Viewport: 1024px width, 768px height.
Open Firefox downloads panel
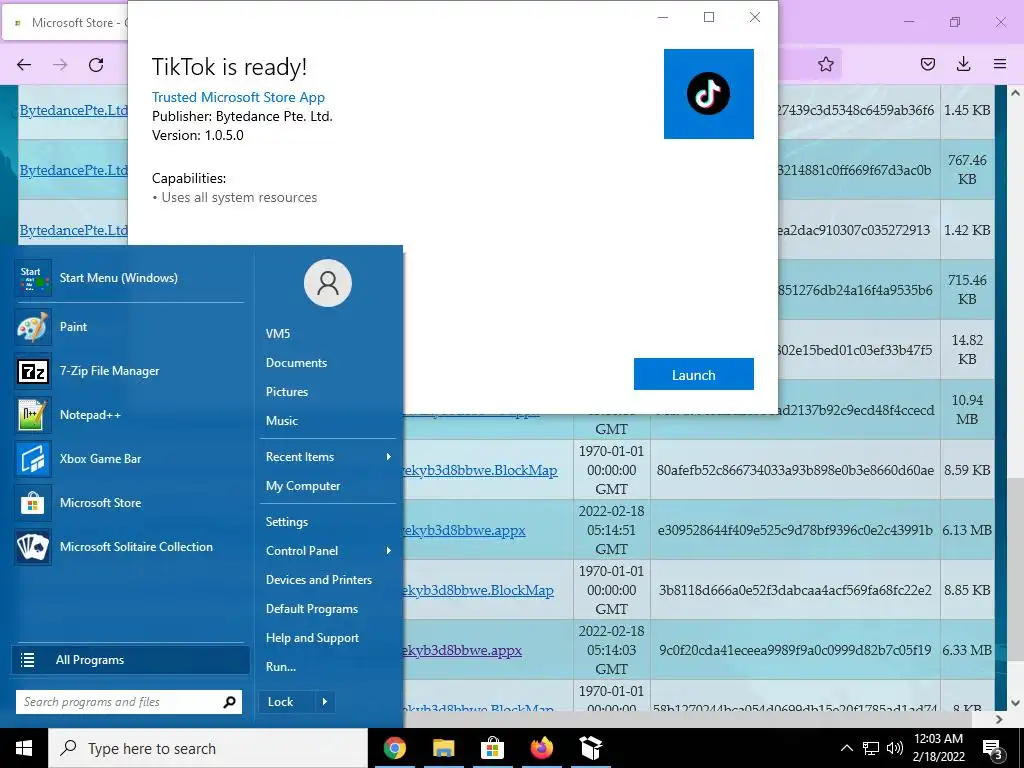pos(963,63)
